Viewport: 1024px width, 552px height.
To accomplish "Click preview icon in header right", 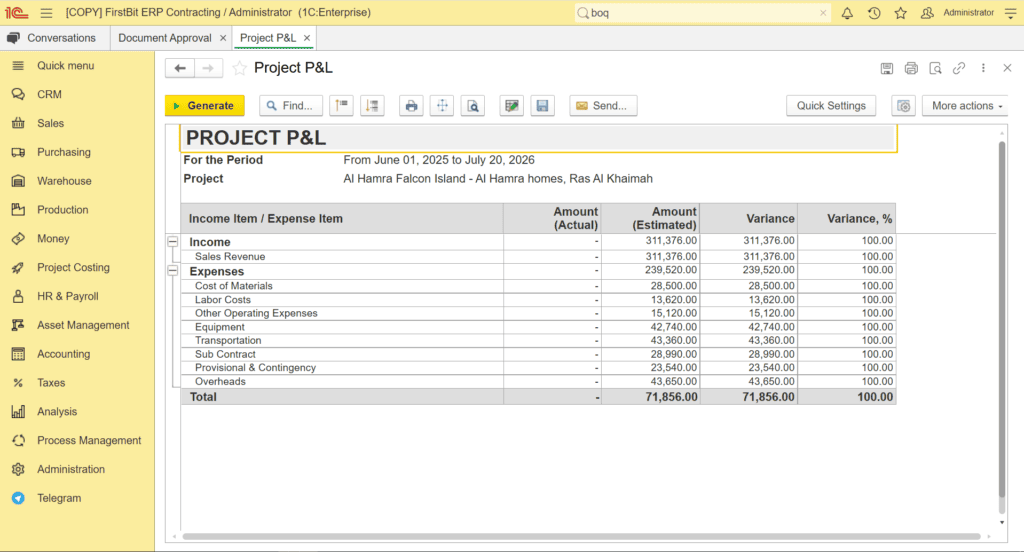I will coord(935,68).
